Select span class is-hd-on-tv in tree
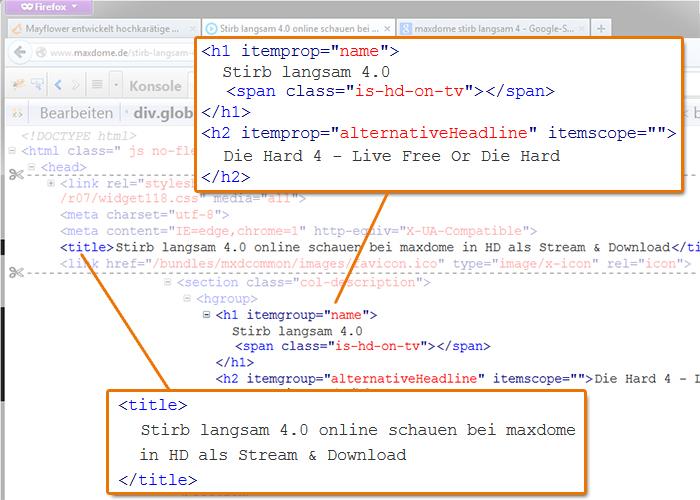 (x=362, y=346)
